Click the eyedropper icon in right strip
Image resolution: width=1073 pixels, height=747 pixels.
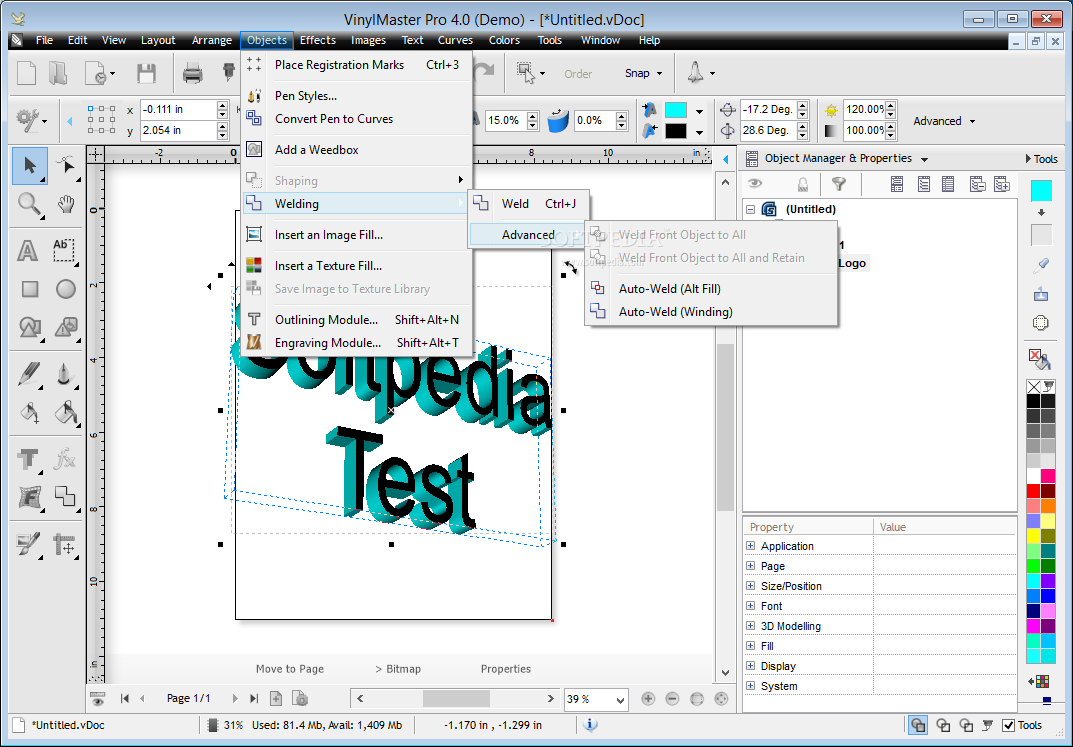(x=1041, y=265)
